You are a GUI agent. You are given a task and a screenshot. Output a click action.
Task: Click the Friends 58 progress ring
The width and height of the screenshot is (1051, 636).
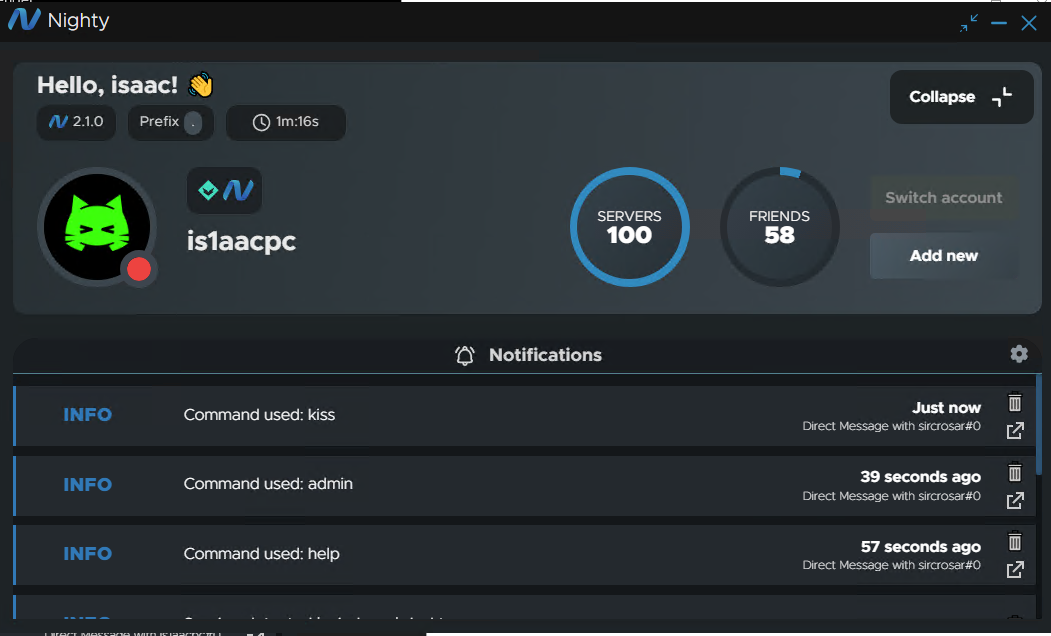tap(779, 227)
